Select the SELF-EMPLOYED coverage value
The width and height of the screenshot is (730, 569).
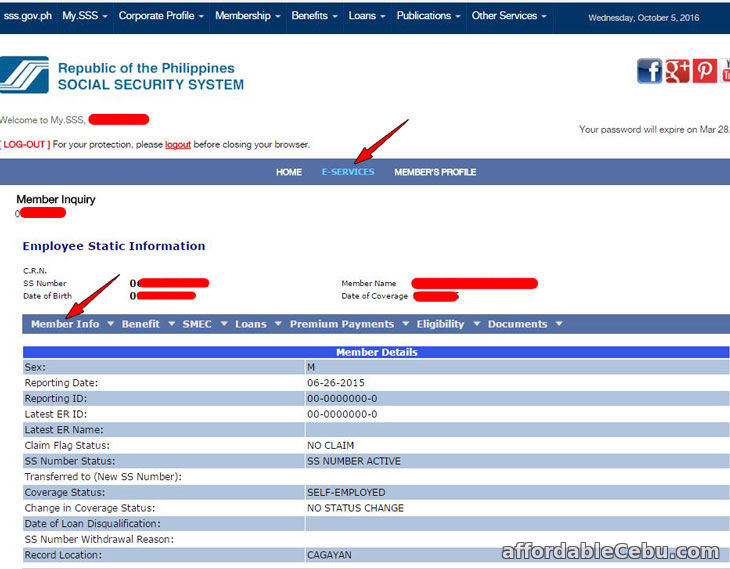point(346,493)
